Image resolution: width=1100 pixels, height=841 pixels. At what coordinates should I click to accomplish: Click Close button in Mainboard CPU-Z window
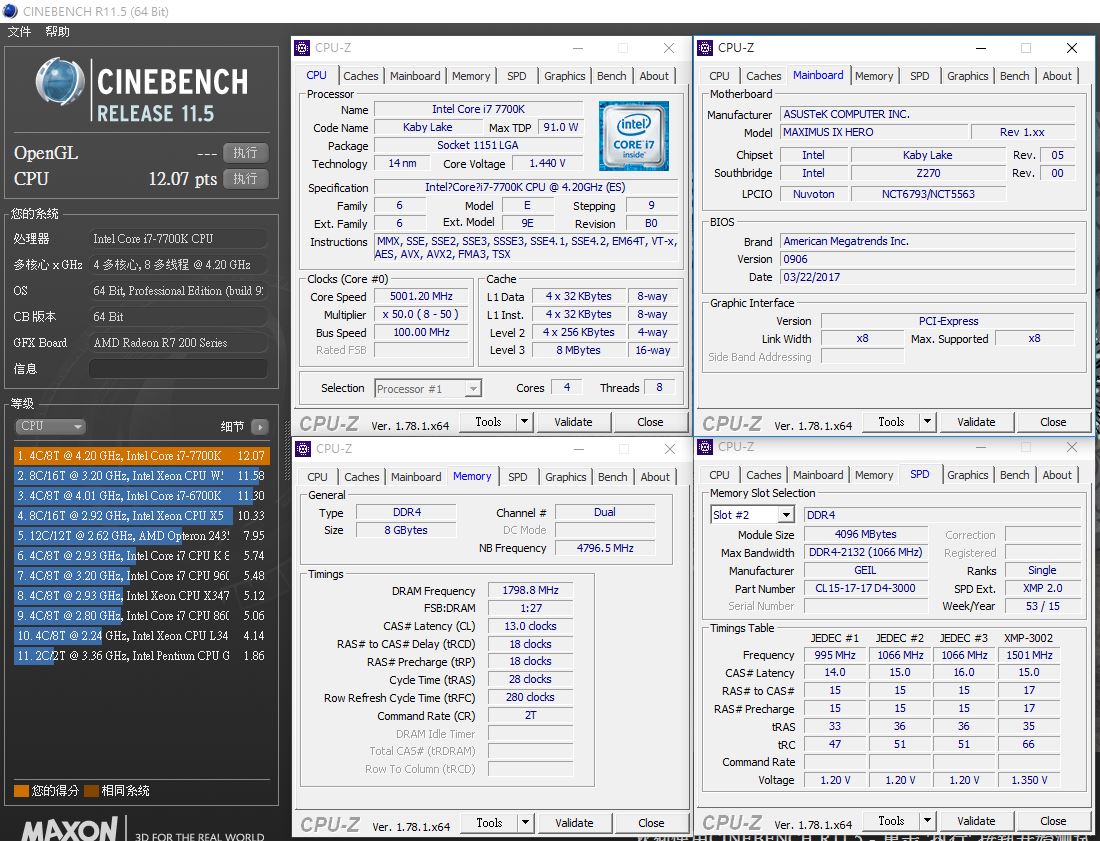tap(1053, 422)
